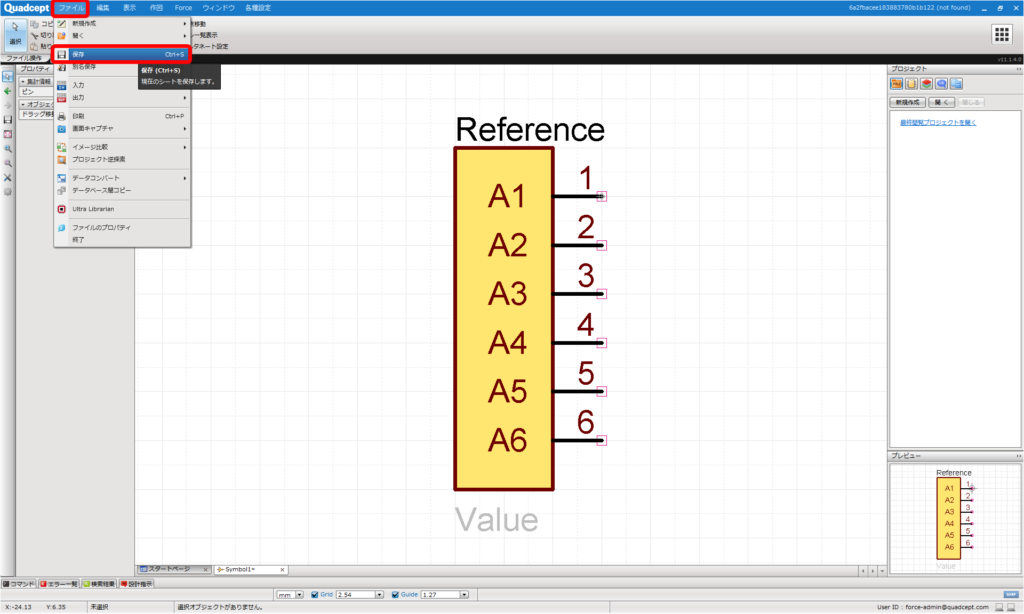The image size is (1024, 614).
Task: Open the 表示 menu
Action: pyautogui.click(x=129, y=8)
